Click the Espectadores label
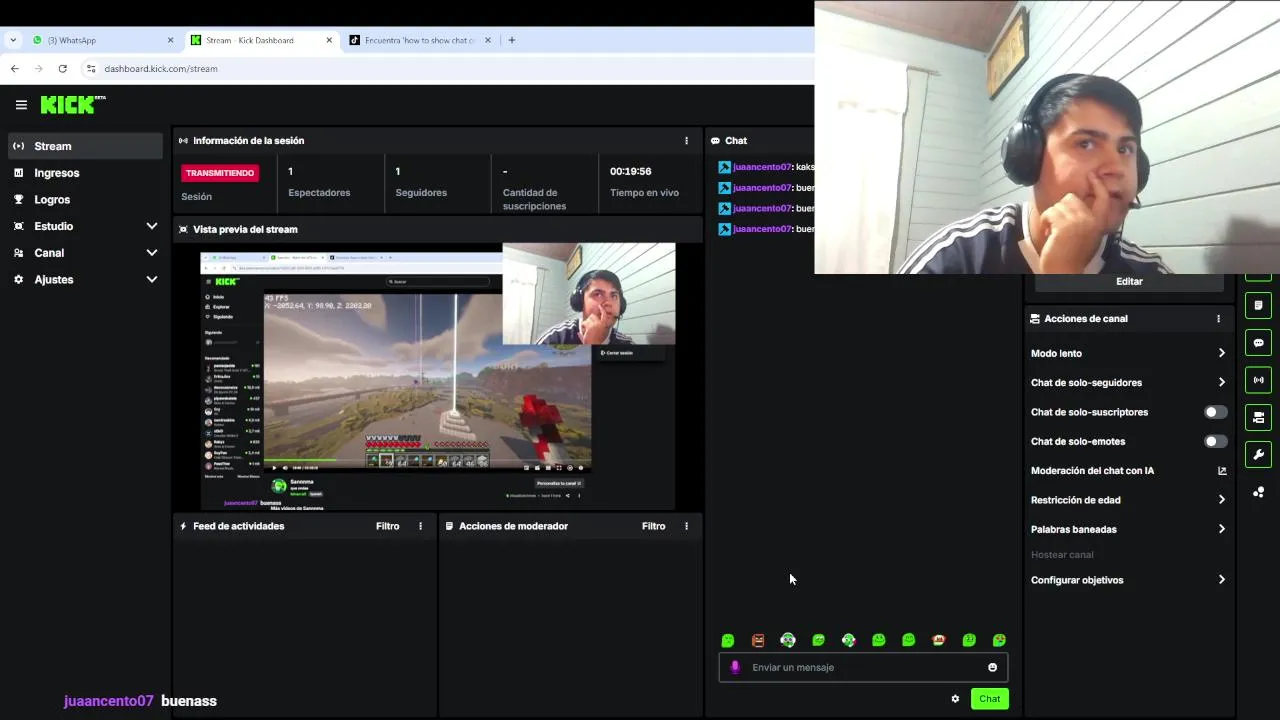 pos(319,193)
